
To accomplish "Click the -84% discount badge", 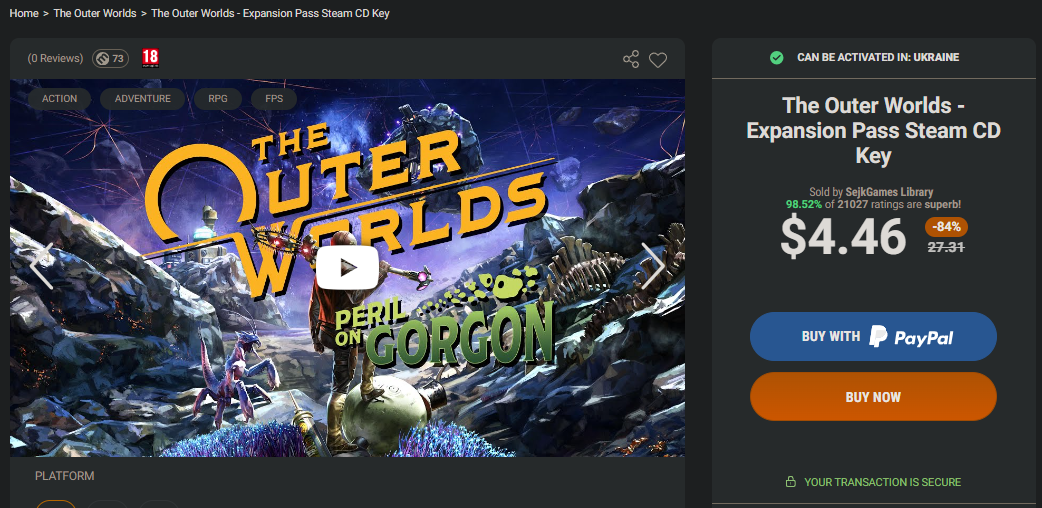I will coord(946,227).
